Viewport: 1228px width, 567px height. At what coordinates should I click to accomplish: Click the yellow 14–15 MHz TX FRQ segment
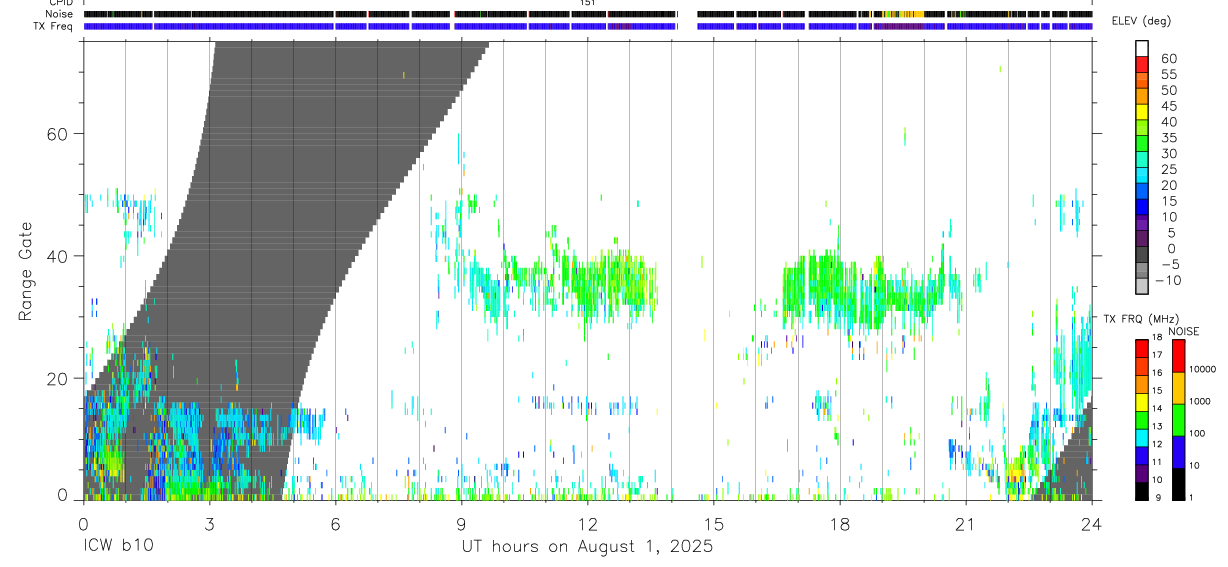[1142, 400]
